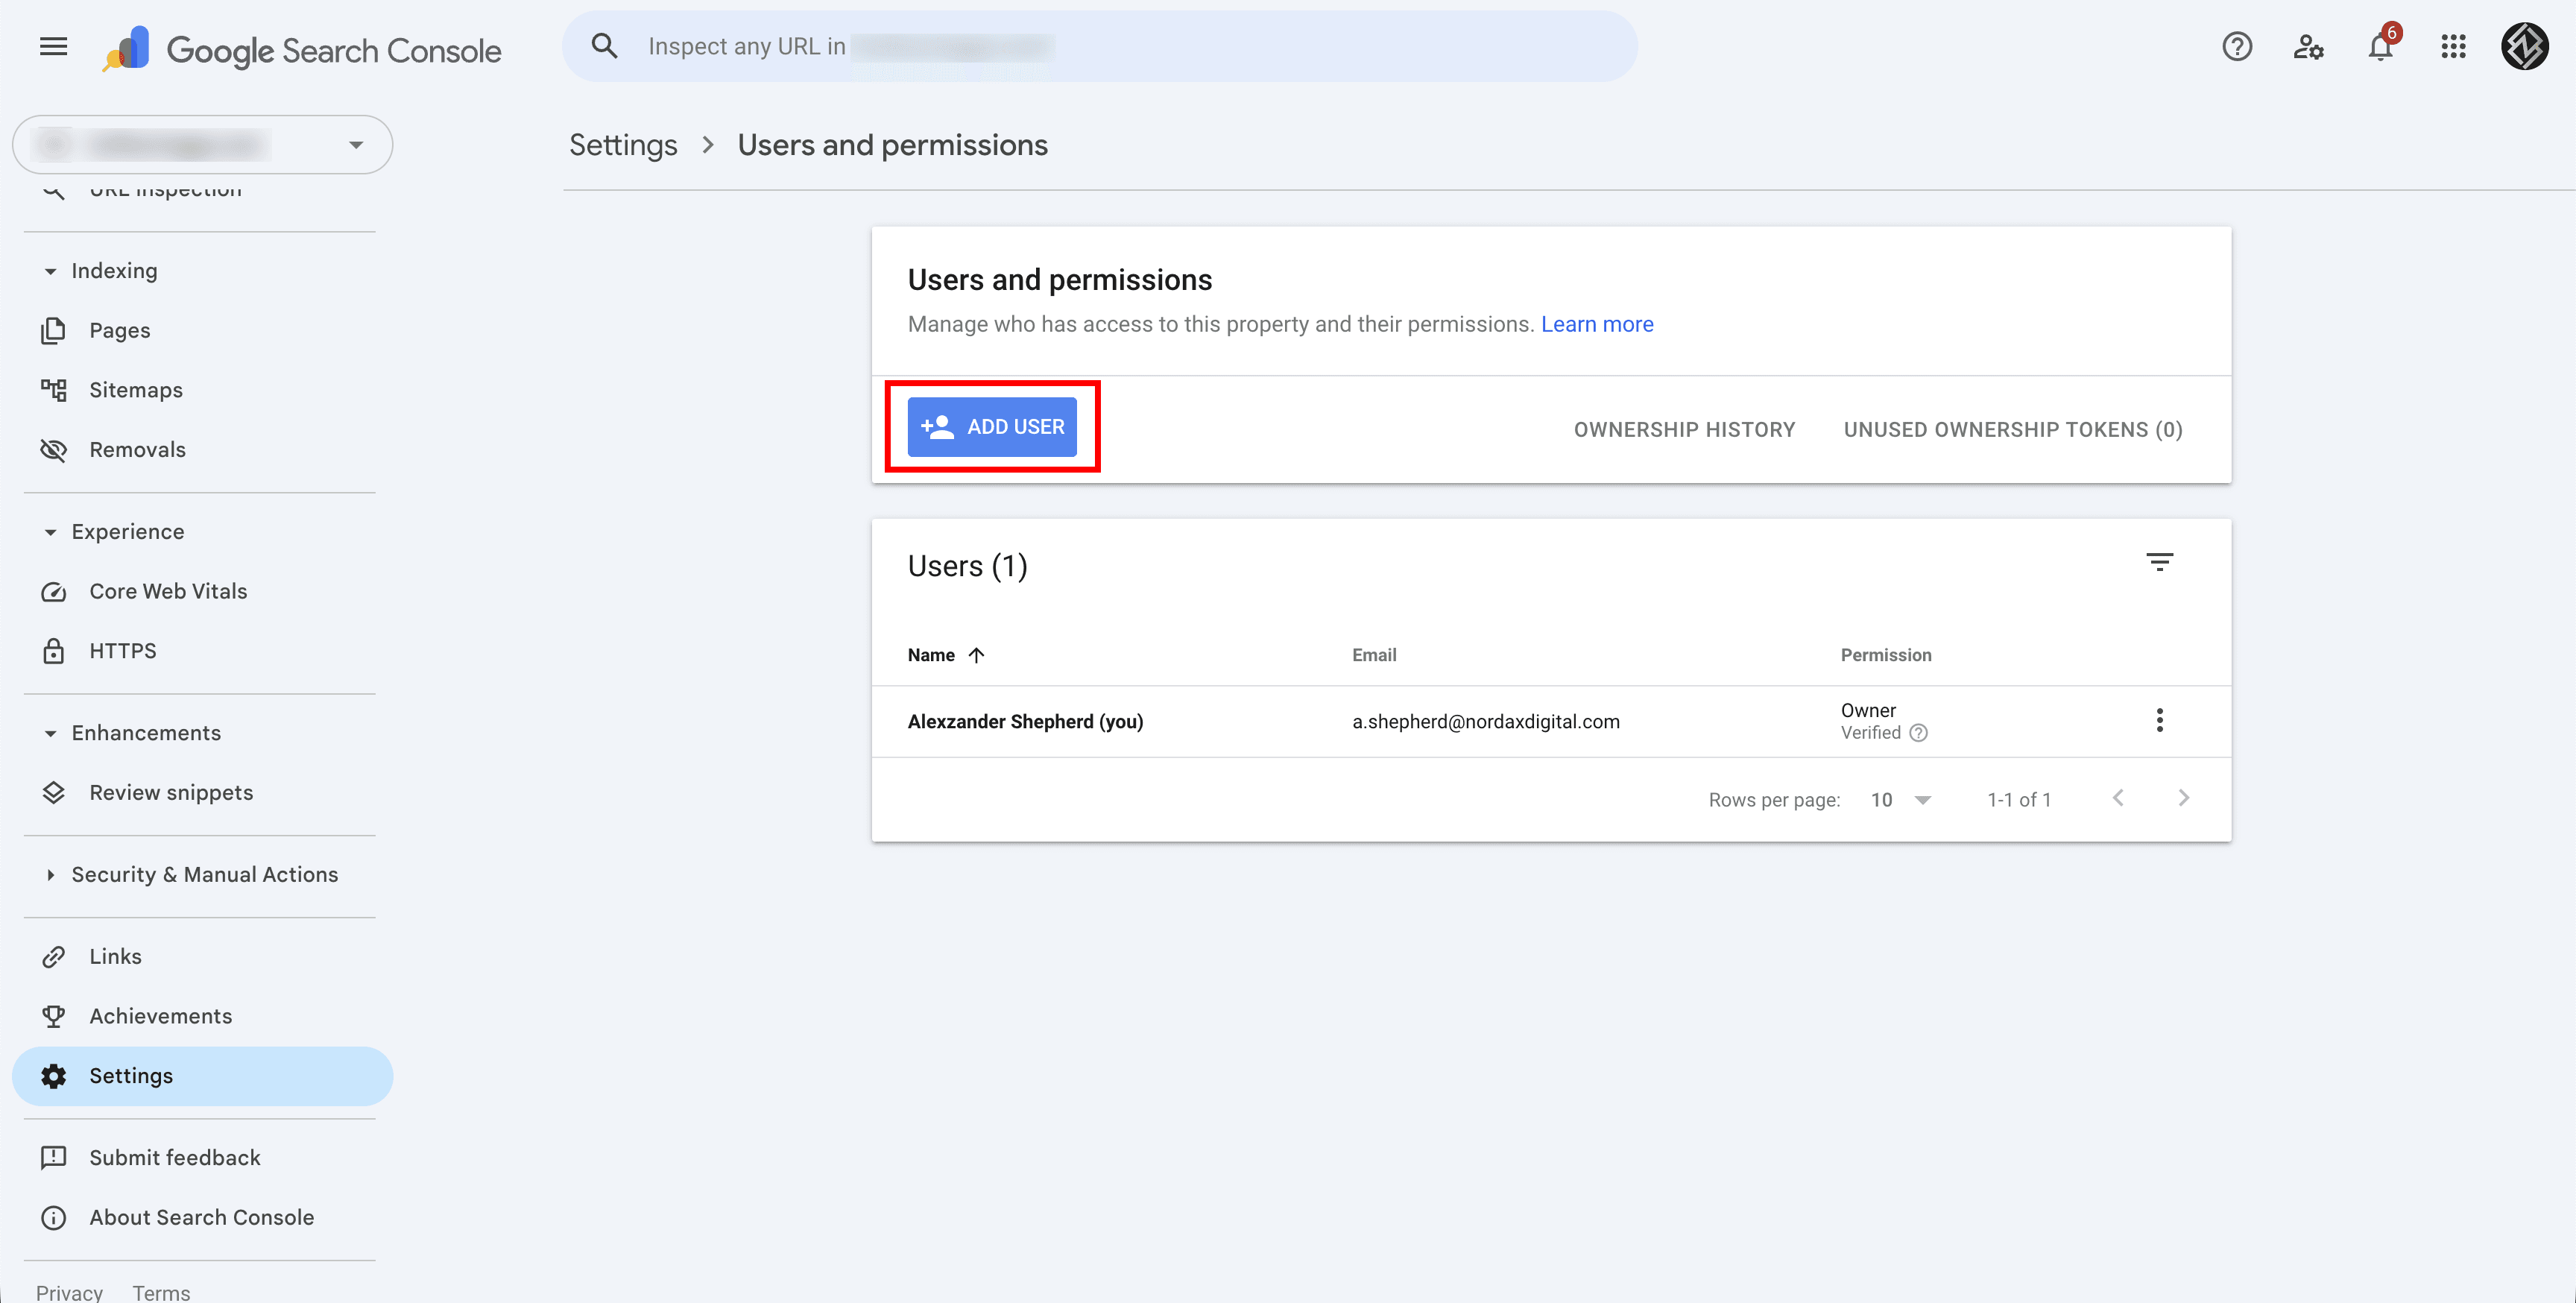Open the Pages report icon

point(54,330)
